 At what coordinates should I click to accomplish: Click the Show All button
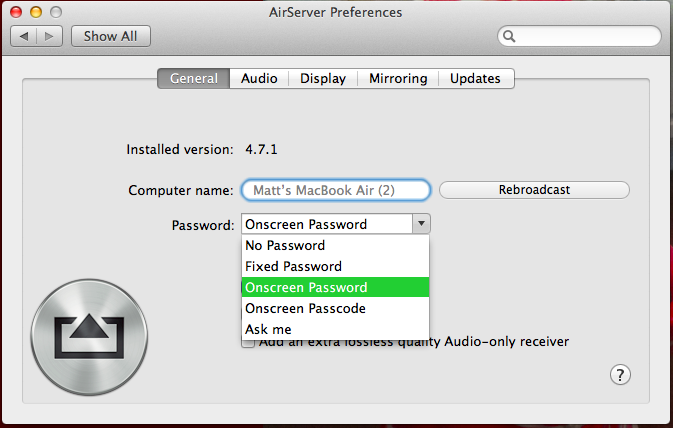(x=110, y=36)
